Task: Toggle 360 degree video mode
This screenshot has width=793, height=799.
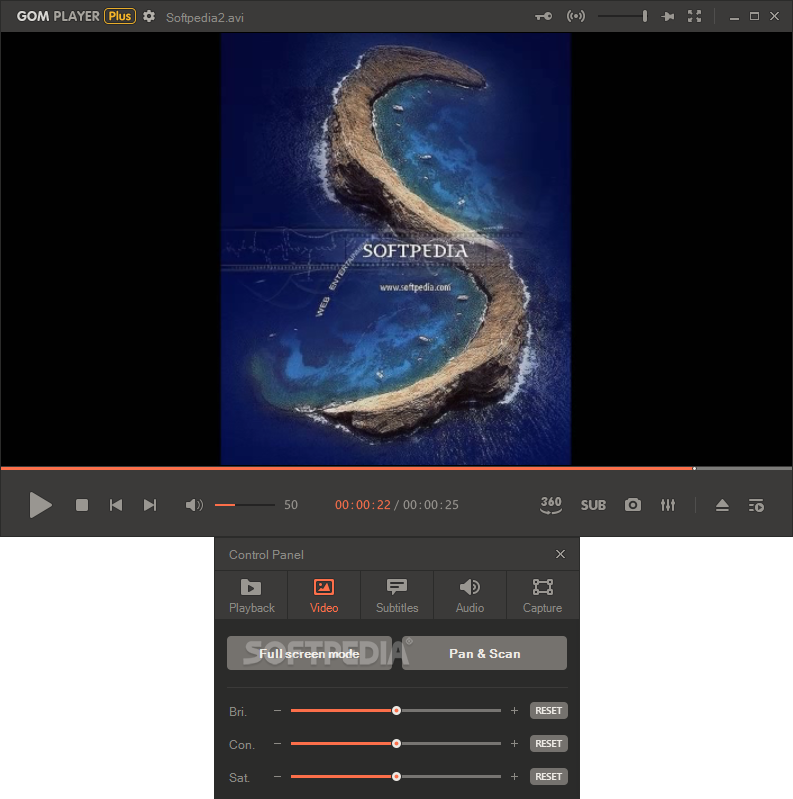Action: [x=551, y=504]
